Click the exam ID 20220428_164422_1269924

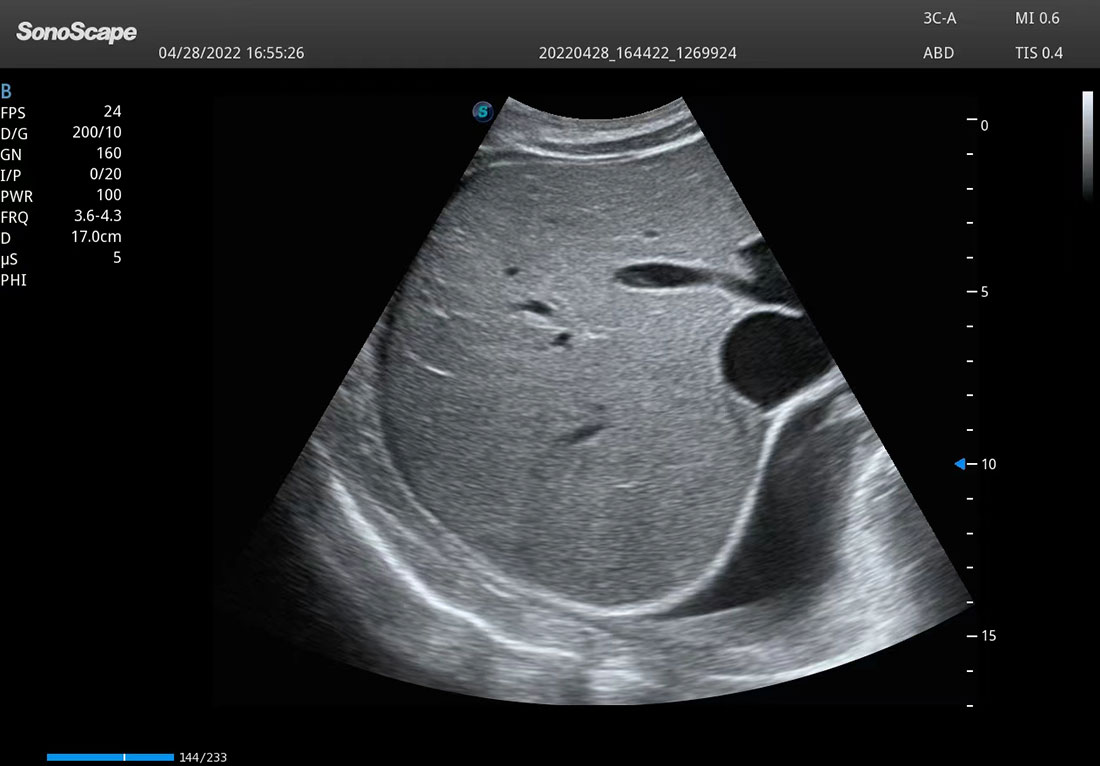638,53
